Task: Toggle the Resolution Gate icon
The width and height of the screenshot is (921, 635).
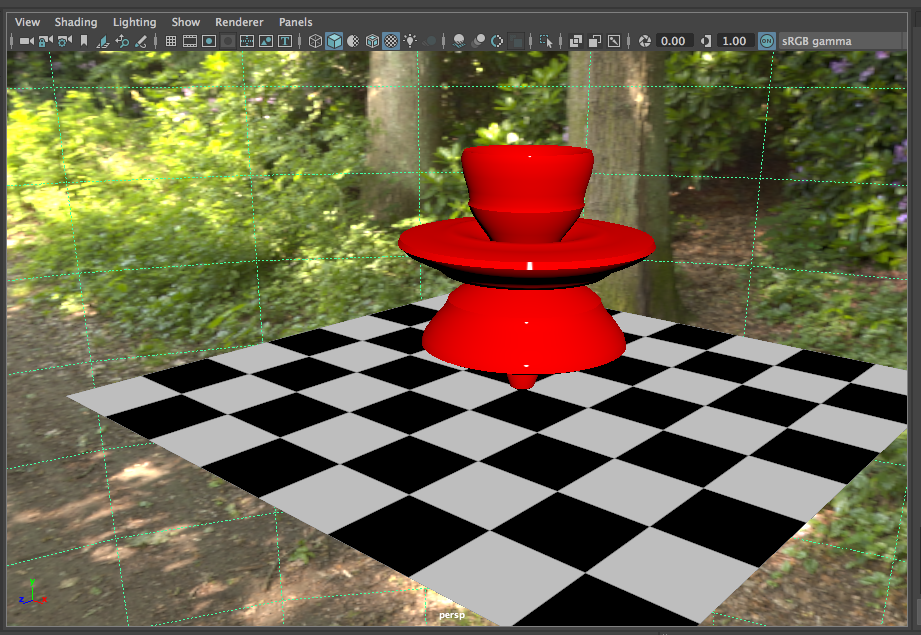Action: 209,41
